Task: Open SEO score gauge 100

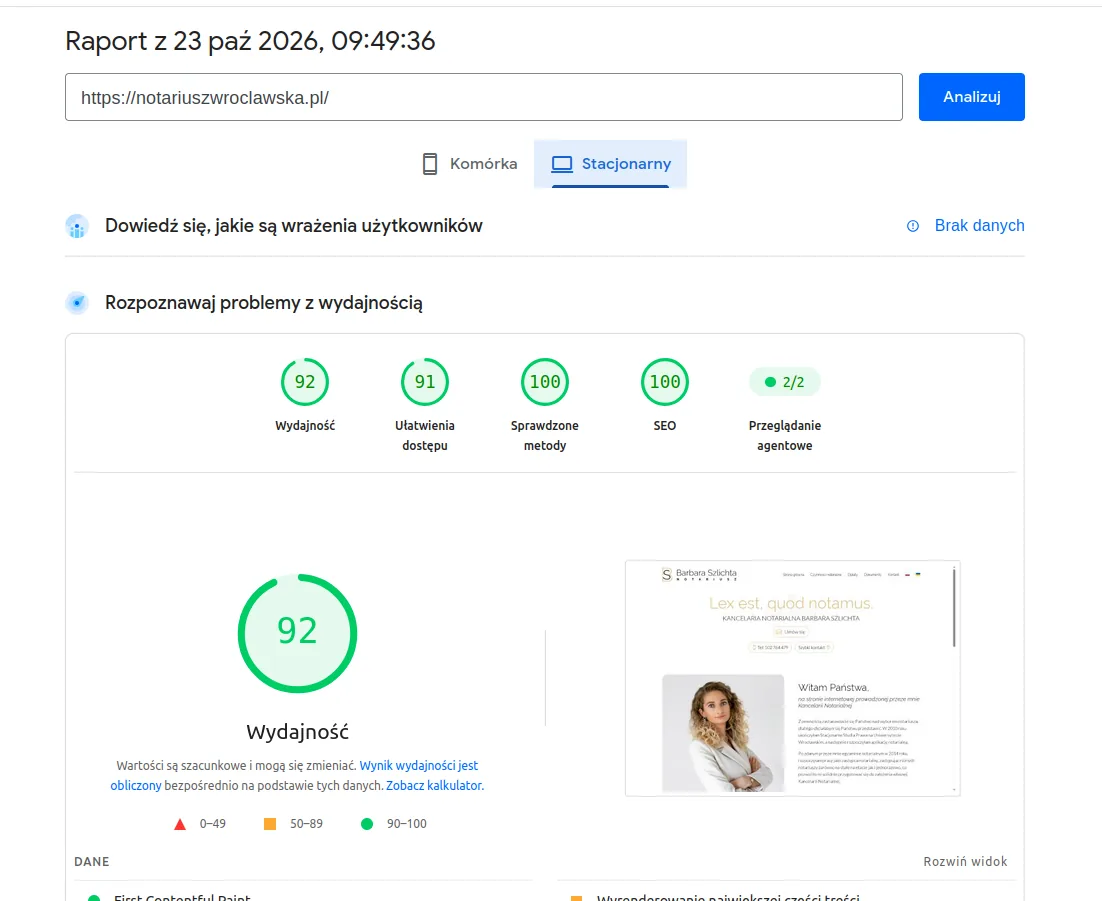Action: [665, 382]
